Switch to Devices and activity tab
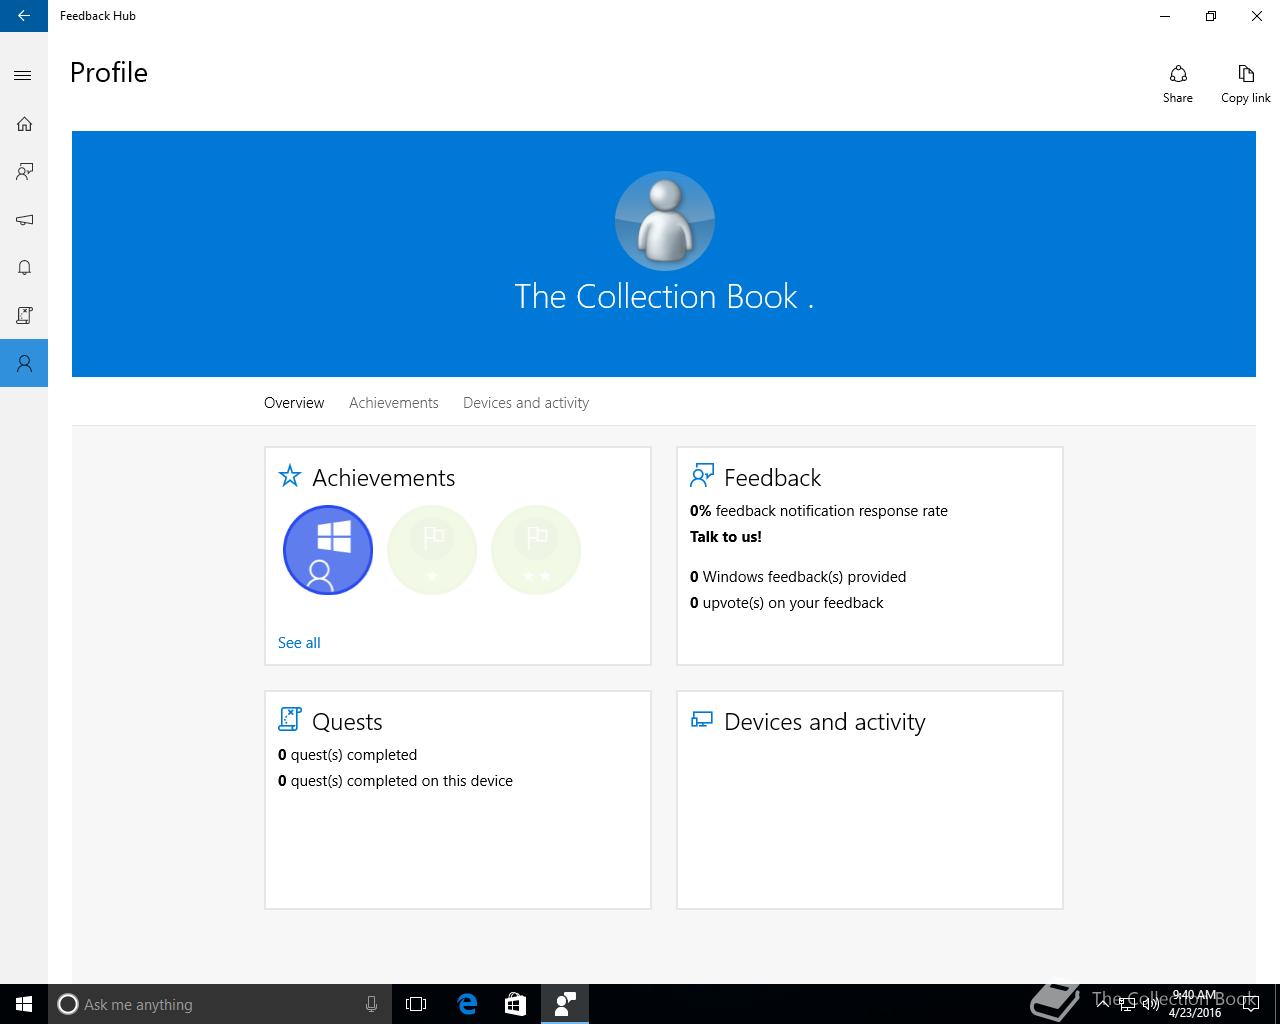 (526, 403)
